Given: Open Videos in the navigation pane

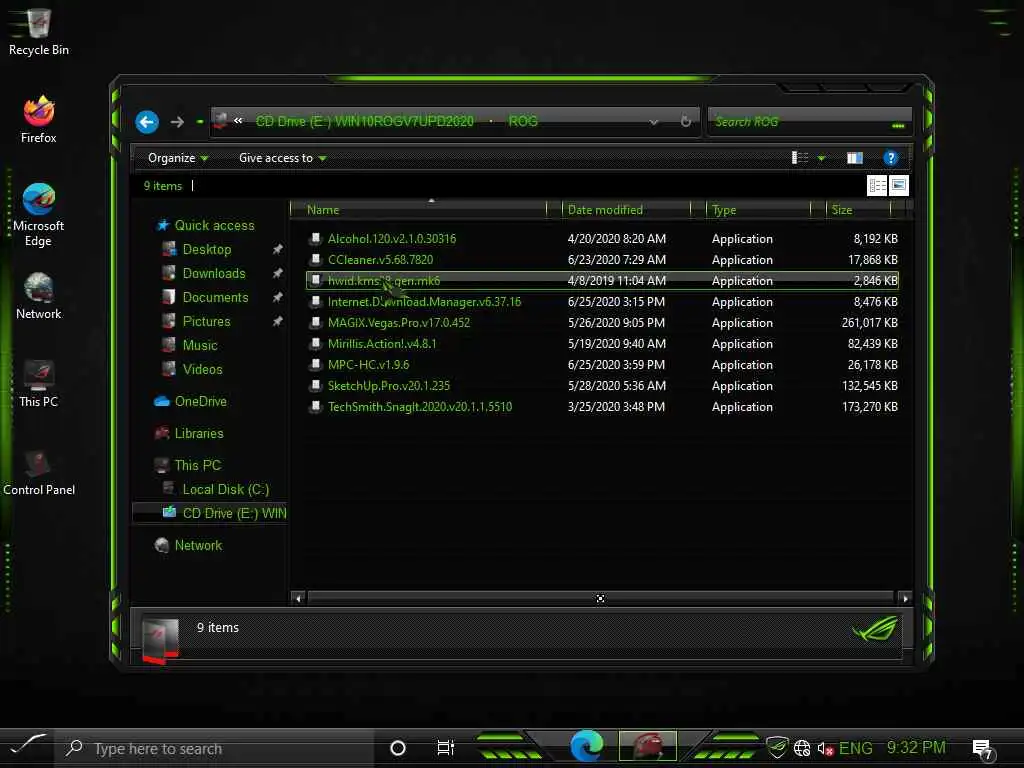Looking at the screenshot, I should pyautogui.click(x=202, y=370).
